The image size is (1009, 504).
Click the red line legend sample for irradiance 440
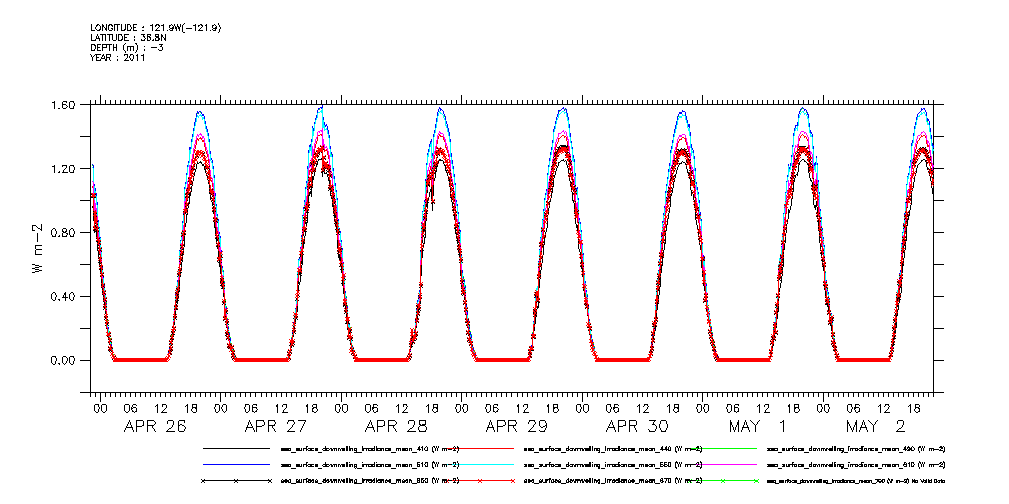pyautogui.click(x=479, y=448)
